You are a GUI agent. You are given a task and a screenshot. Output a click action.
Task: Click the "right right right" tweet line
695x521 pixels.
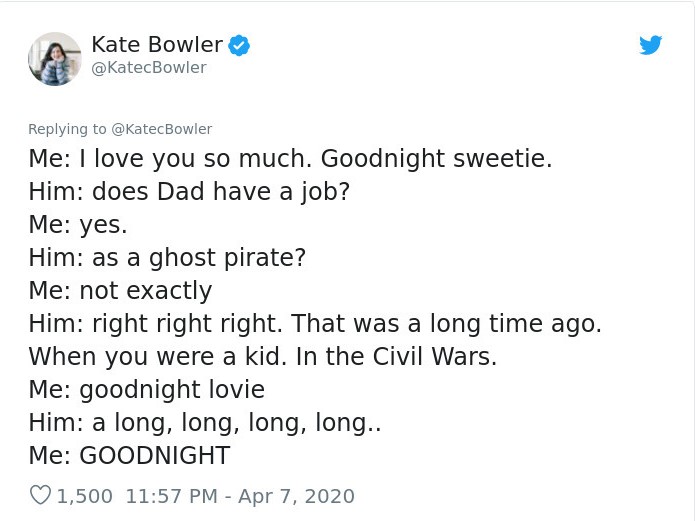click(x=315, y=324)
